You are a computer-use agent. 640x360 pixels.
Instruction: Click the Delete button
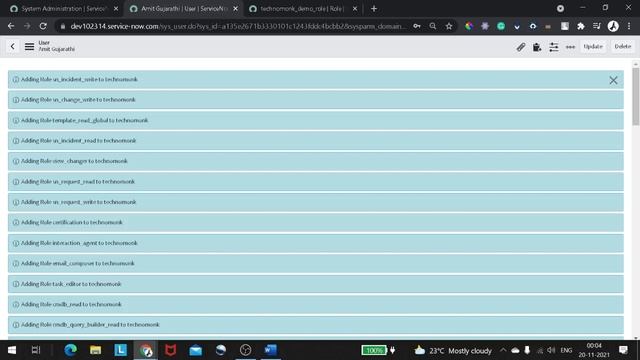pos(622,47)
